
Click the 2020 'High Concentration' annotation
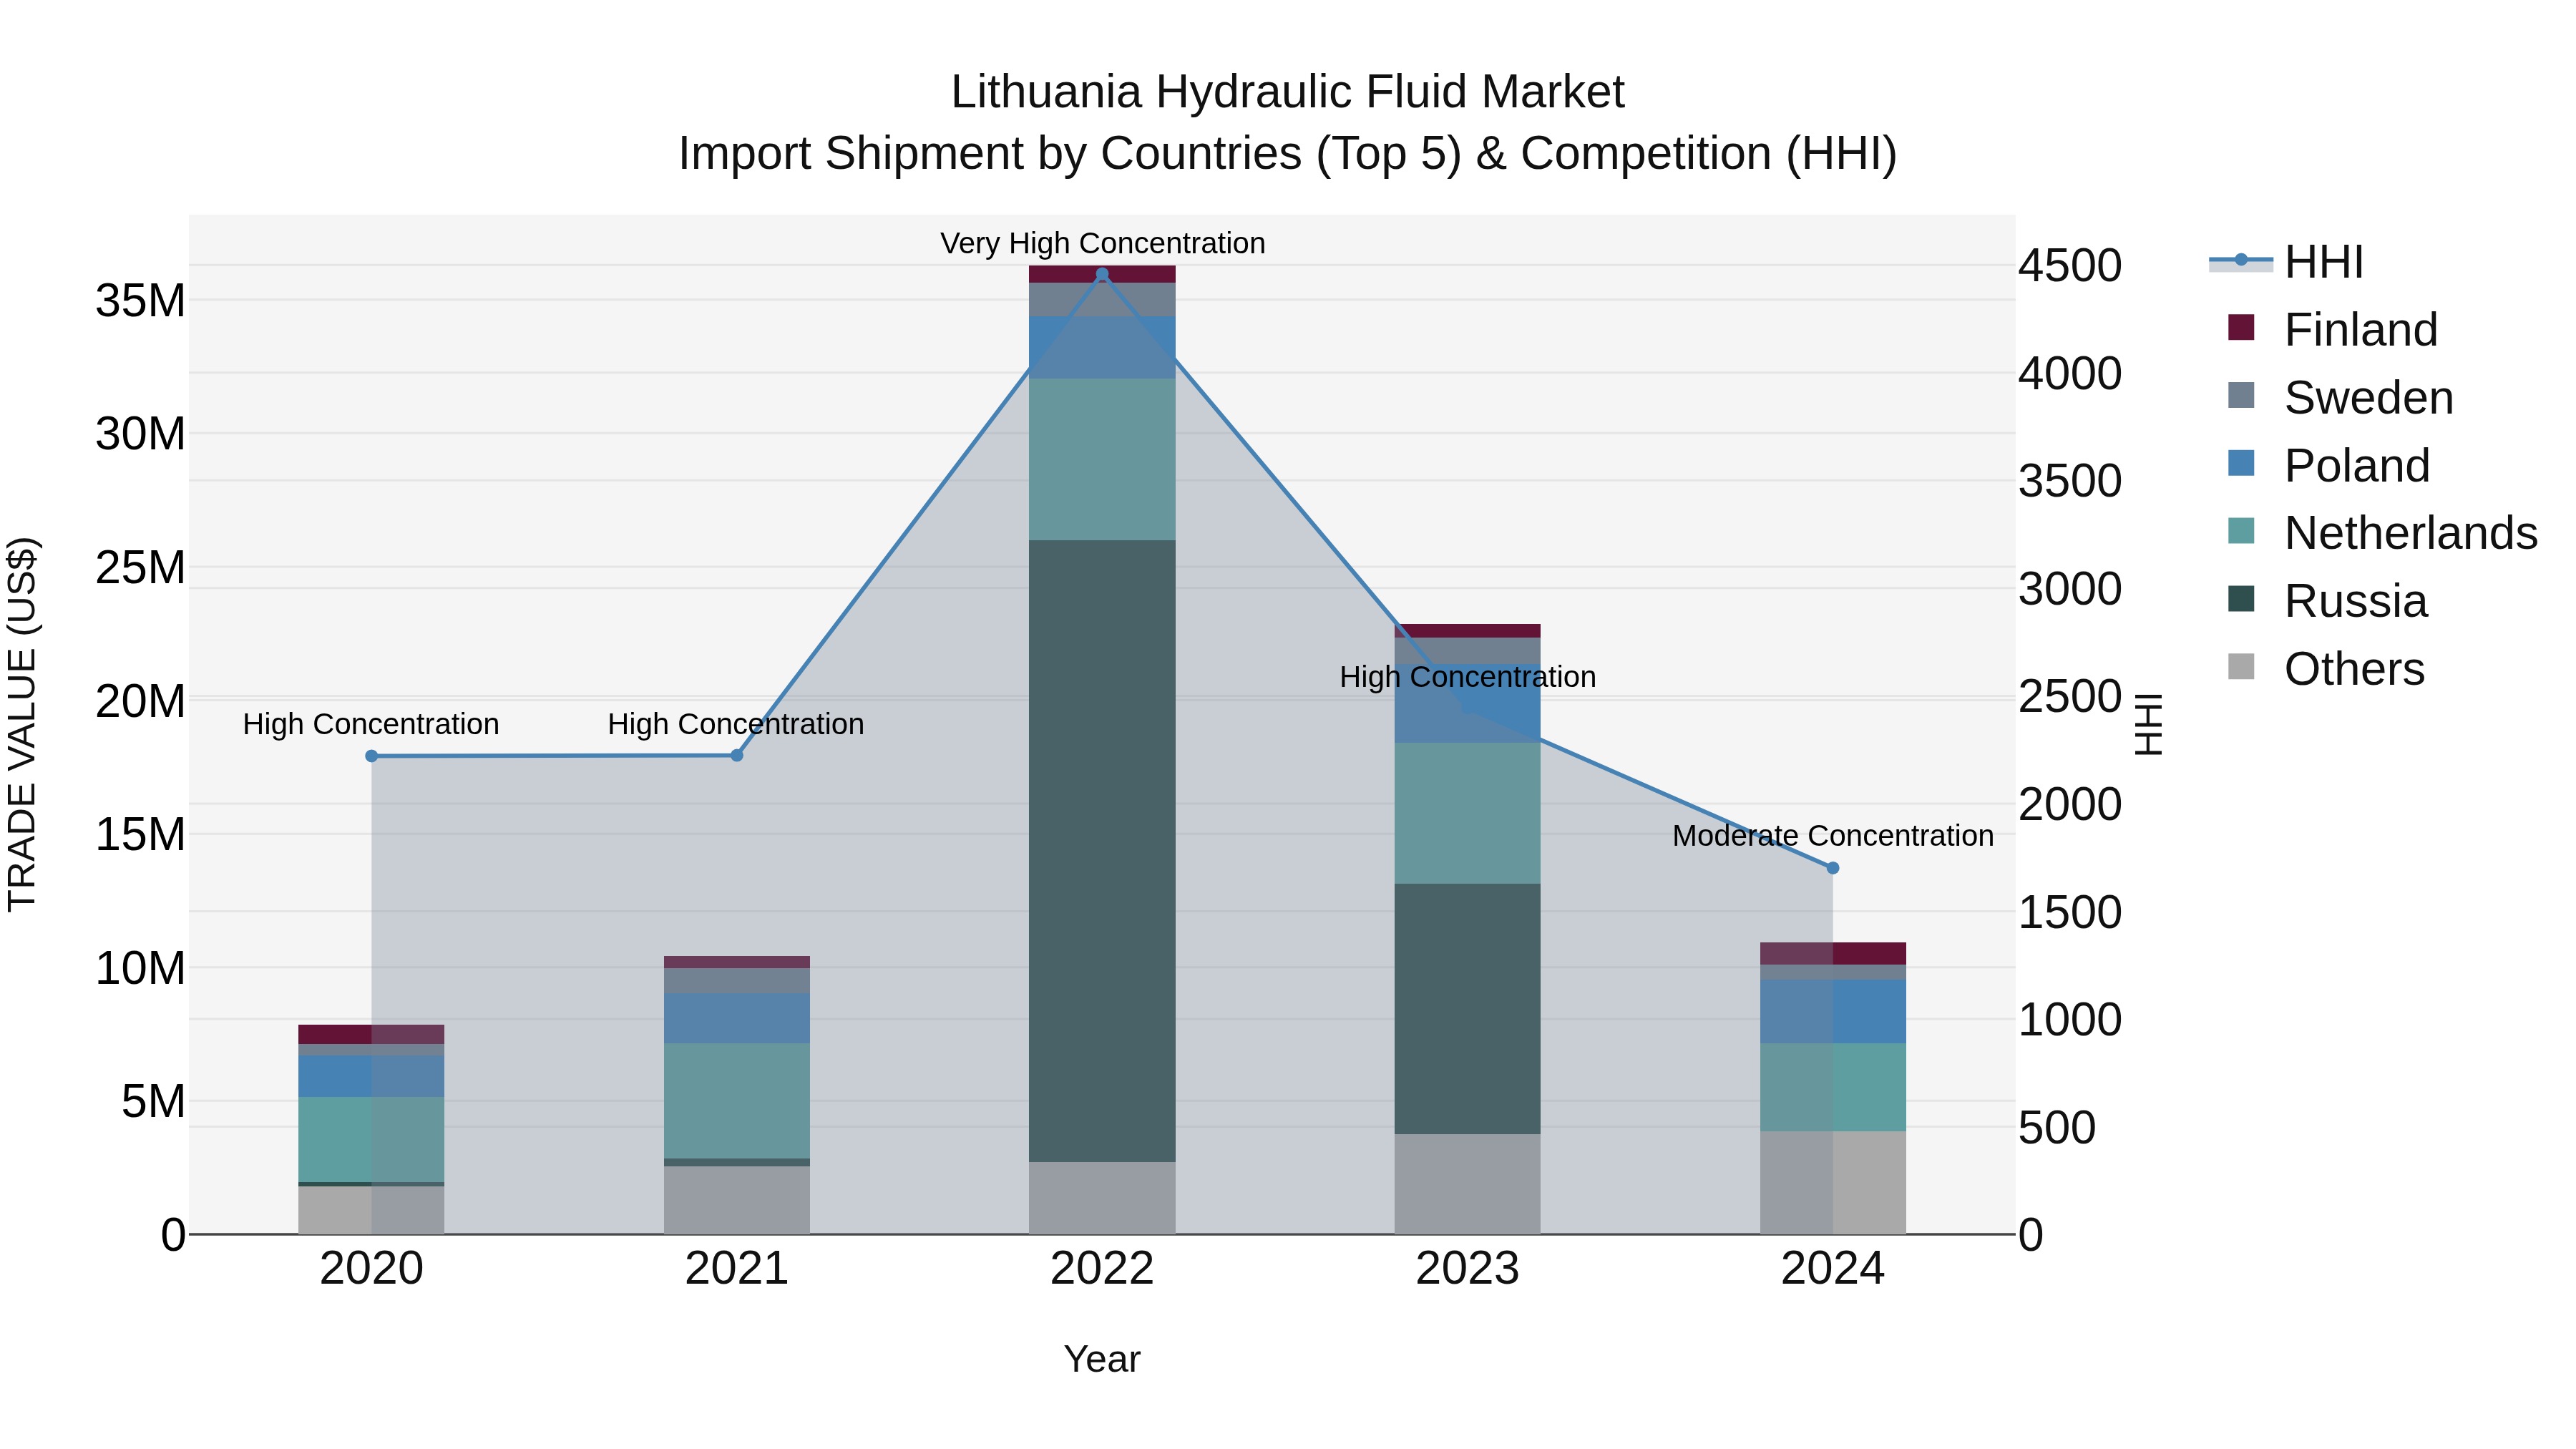(x=371, y=724)
